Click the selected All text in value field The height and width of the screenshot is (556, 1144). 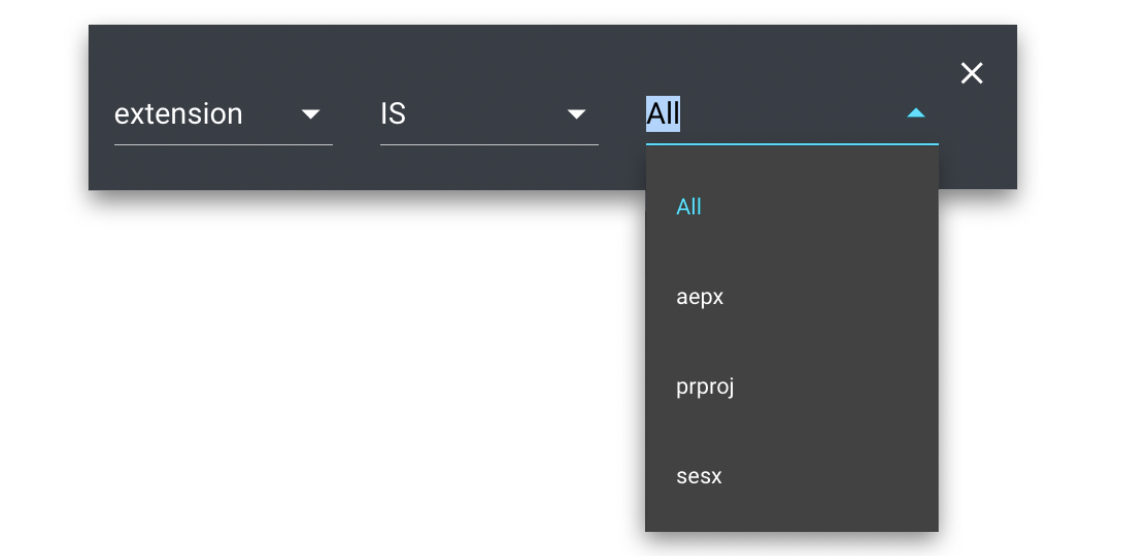(x=663, y=114)
